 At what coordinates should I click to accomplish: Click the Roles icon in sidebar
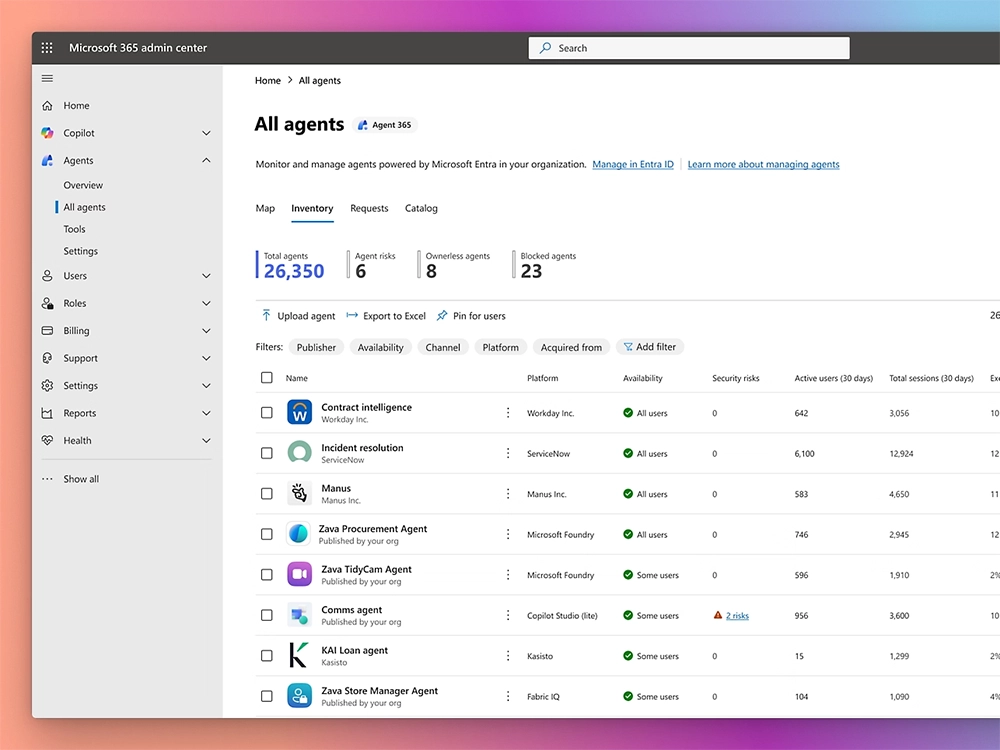point(47,303)
